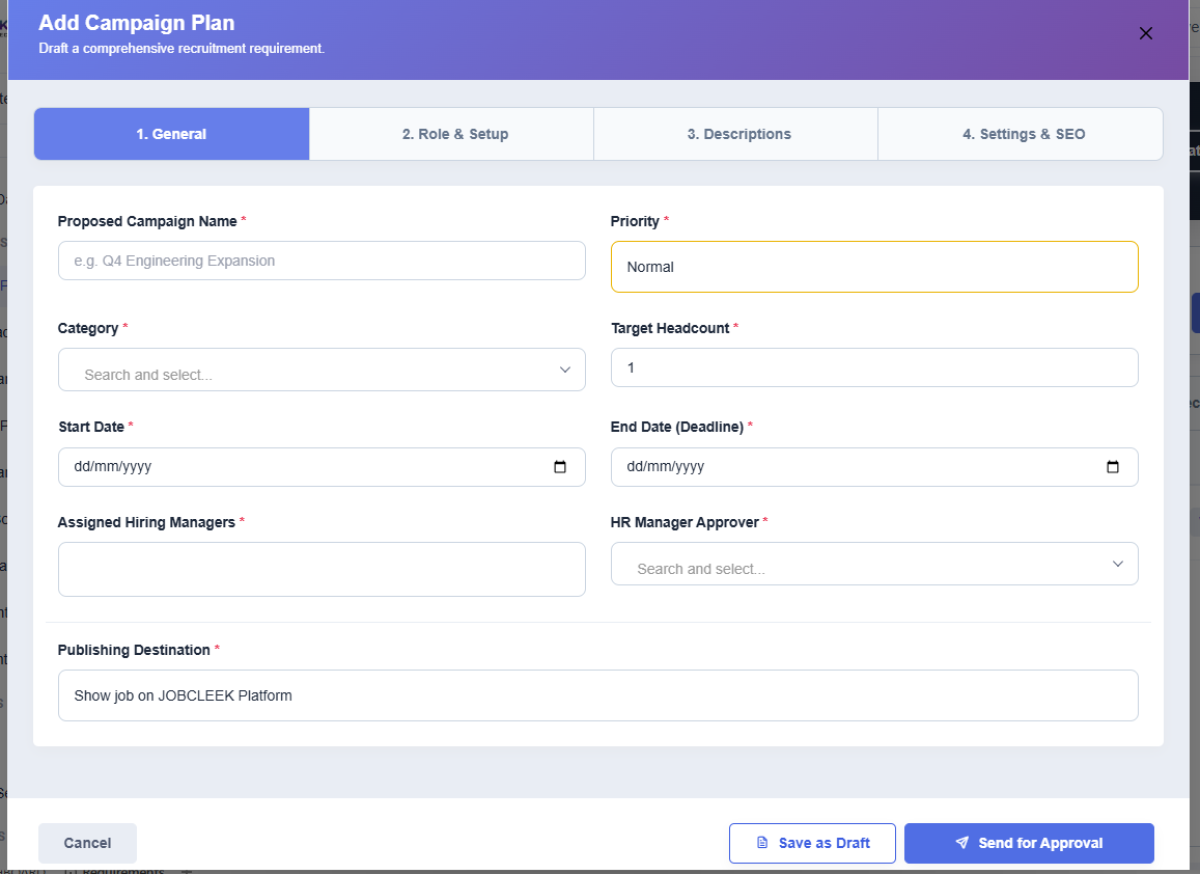The width and height of the screenshot is (1200, 874).
Task: Click document icon on Save as Draft
Action: pos(762,843)
